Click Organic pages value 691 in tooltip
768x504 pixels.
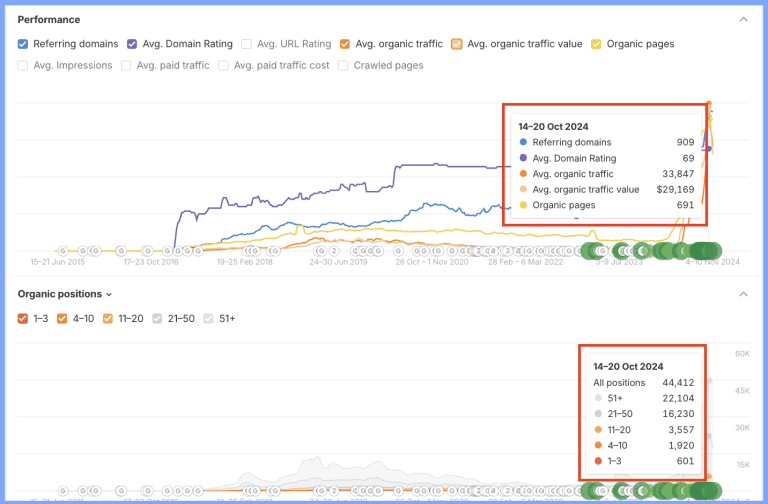click(x=685, y=205)
